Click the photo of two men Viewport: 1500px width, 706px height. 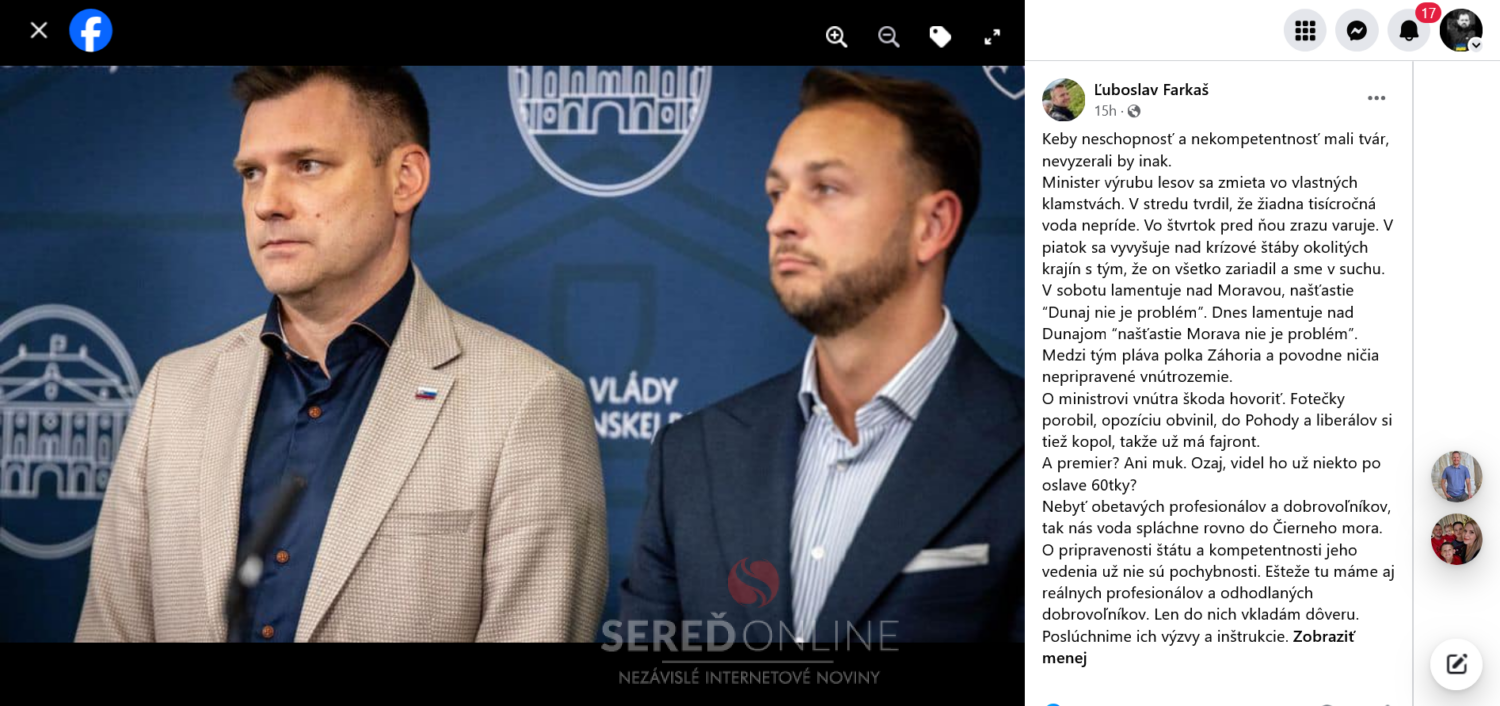[x=512, y=354]
